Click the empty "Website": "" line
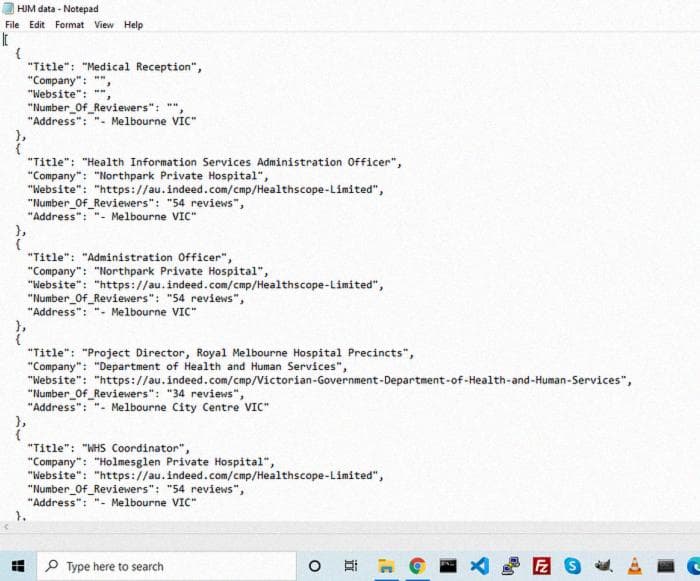 69,94
